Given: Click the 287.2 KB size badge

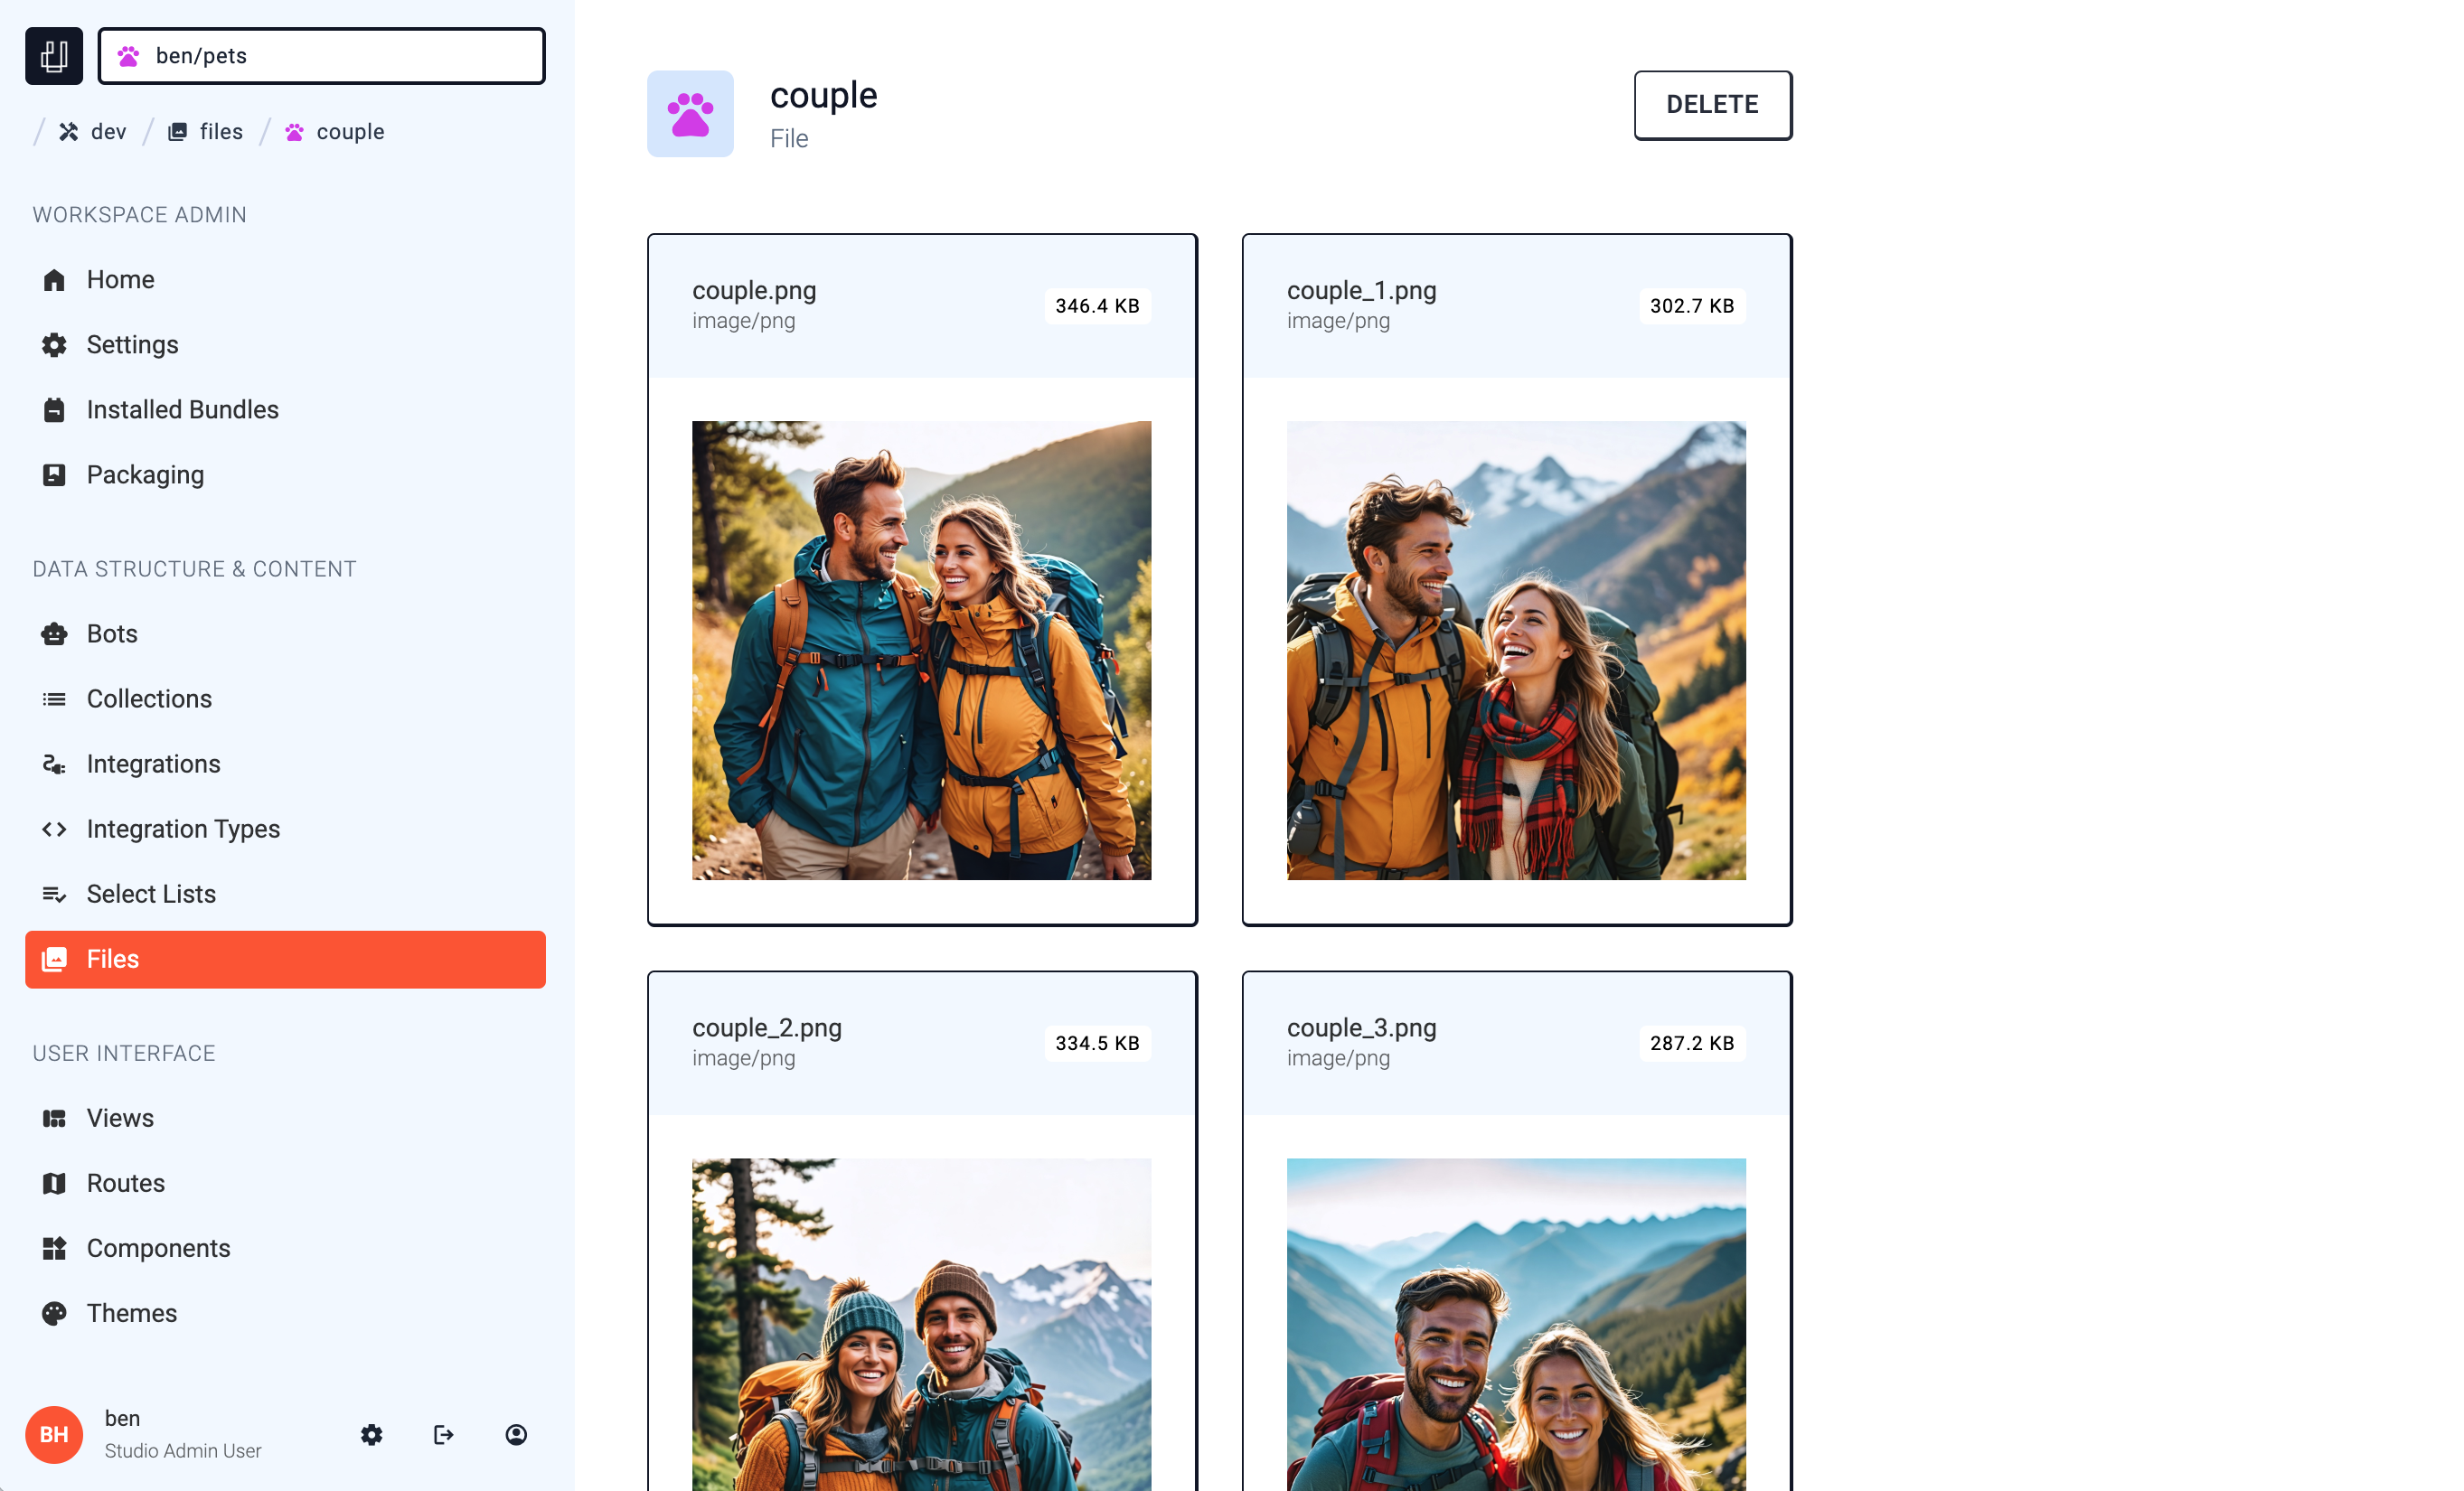Looking at the screenshot, I should [x=1692, y=1043].
